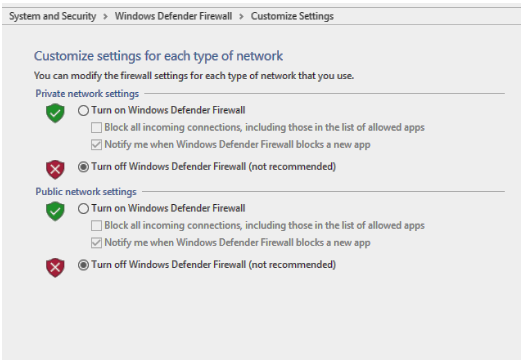Click the Public network settings heading
The width and height of the screenshot is (523, 360).
coord(86,192)
